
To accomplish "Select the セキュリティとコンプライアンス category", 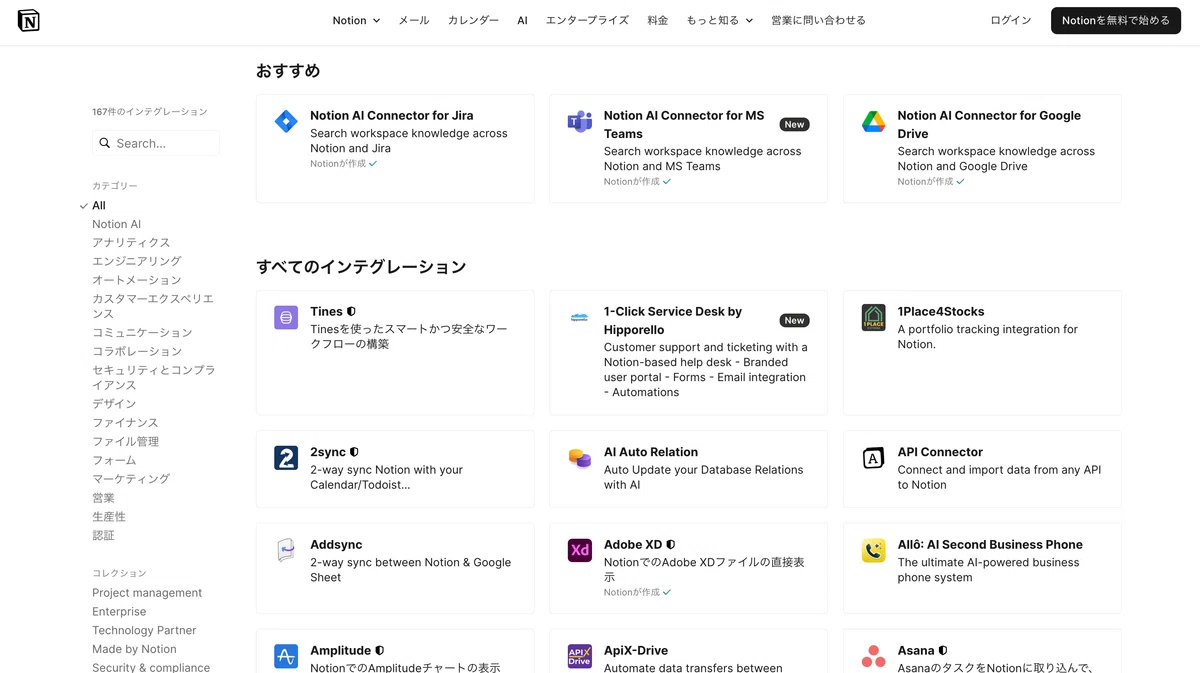I will 154,377.
